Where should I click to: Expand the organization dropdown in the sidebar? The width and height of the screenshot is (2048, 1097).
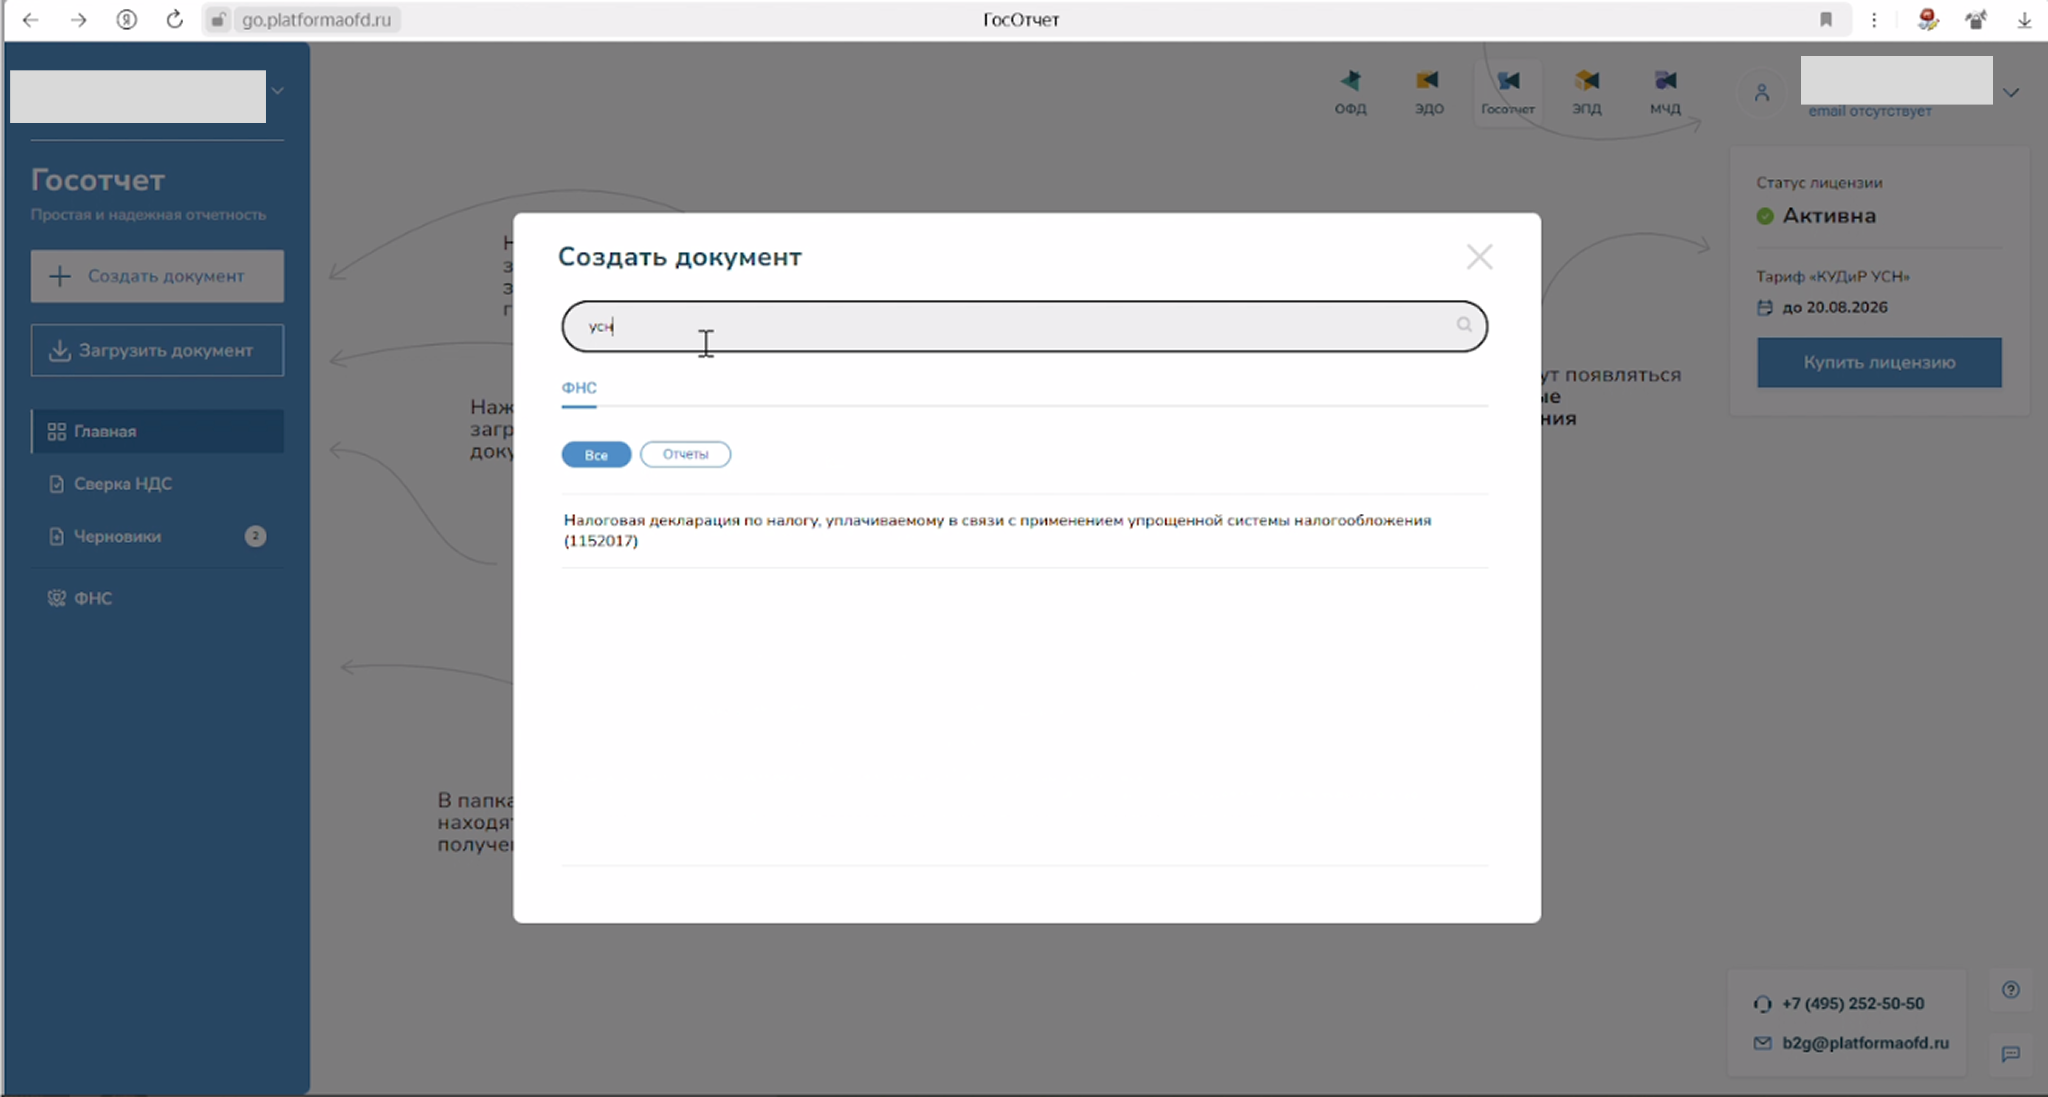[278, 91]
